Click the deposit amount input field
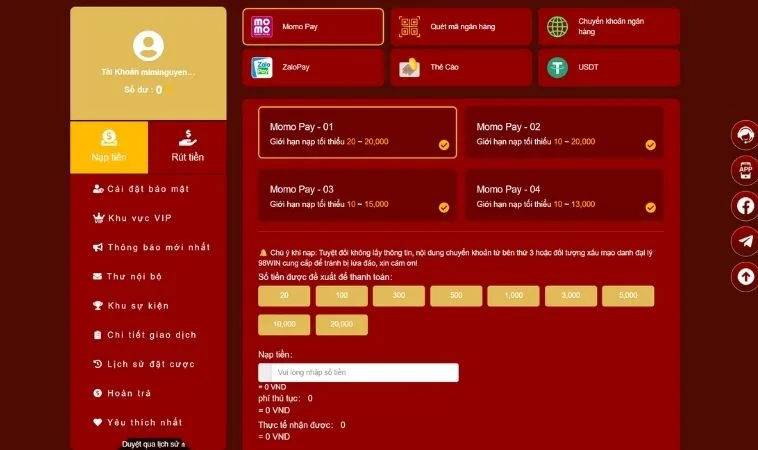The width and height of the screenshot is (758, 450). pos(358,373)
